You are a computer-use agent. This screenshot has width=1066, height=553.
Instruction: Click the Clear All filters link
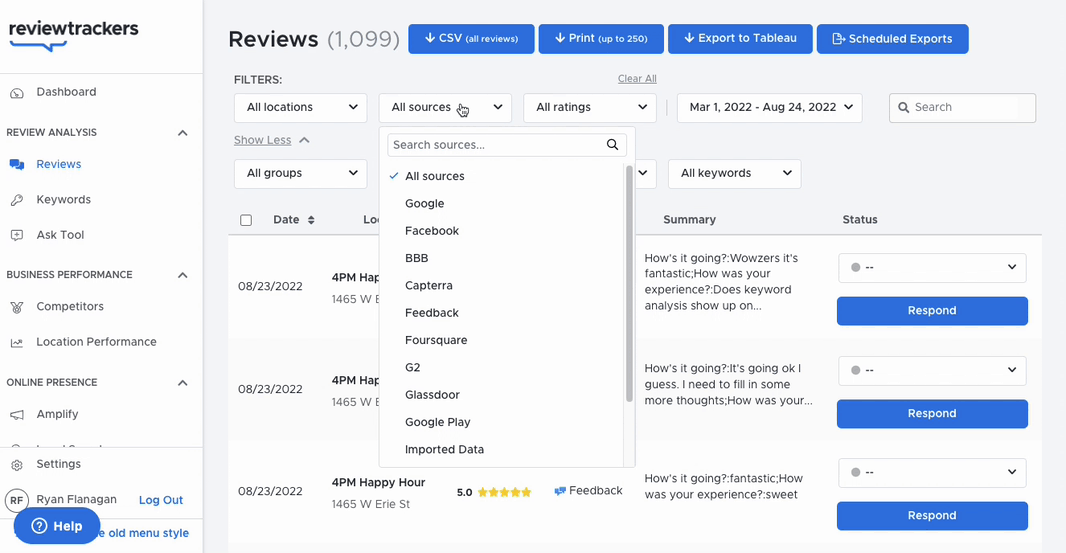[x=637, y=79]
